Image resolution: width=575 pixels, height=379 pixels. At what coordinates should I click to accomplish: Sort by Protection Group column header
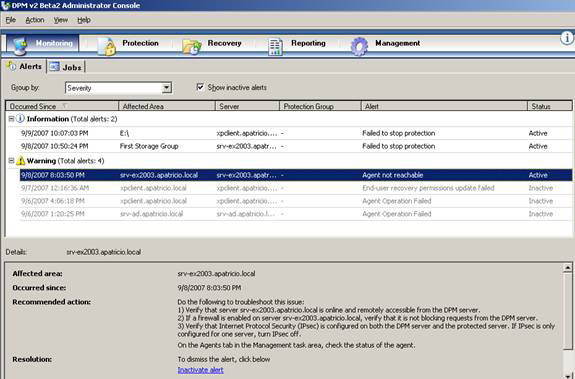click(x=321, y=106)
